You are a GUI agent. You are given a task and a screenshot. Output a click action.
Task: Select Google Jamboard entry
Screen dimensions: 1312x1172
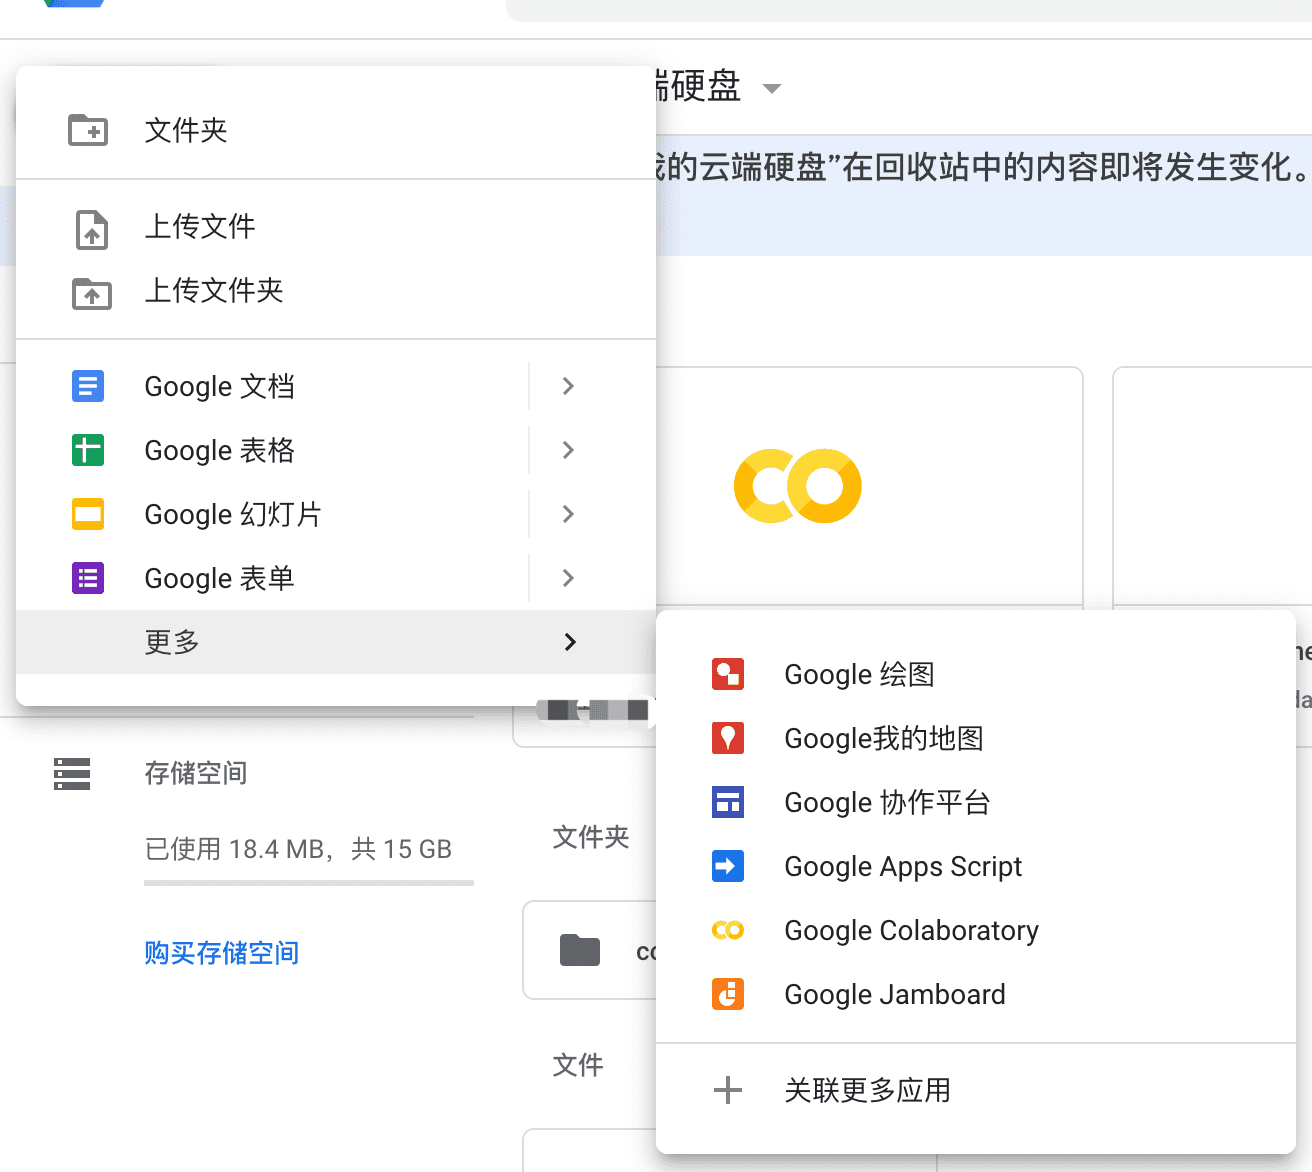coord(976,994)
